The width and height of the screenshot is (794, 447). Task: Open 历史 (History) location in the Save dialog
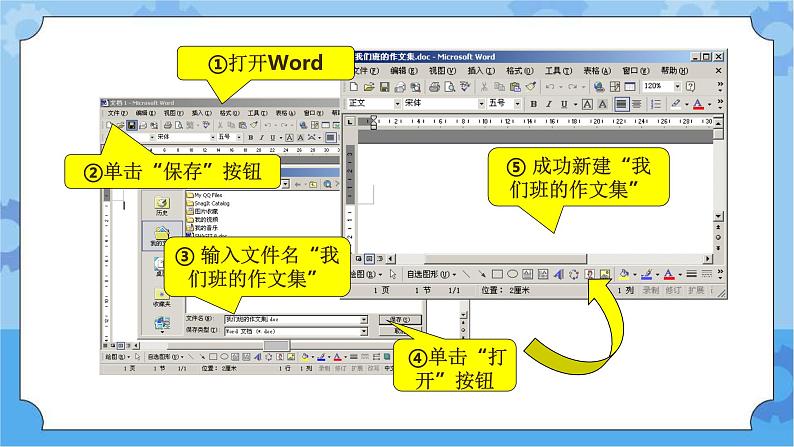162,206
